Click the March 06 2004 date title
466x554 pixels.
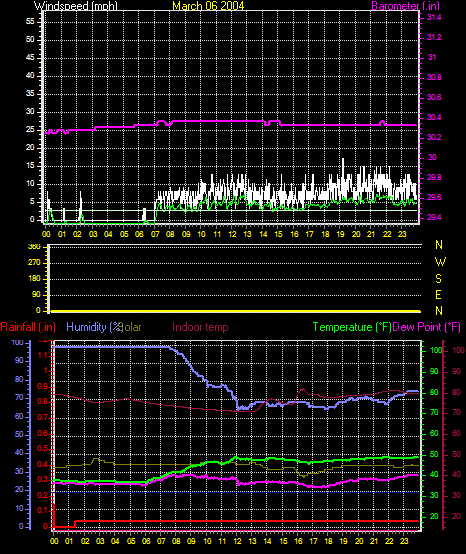(x=208, y=6)
